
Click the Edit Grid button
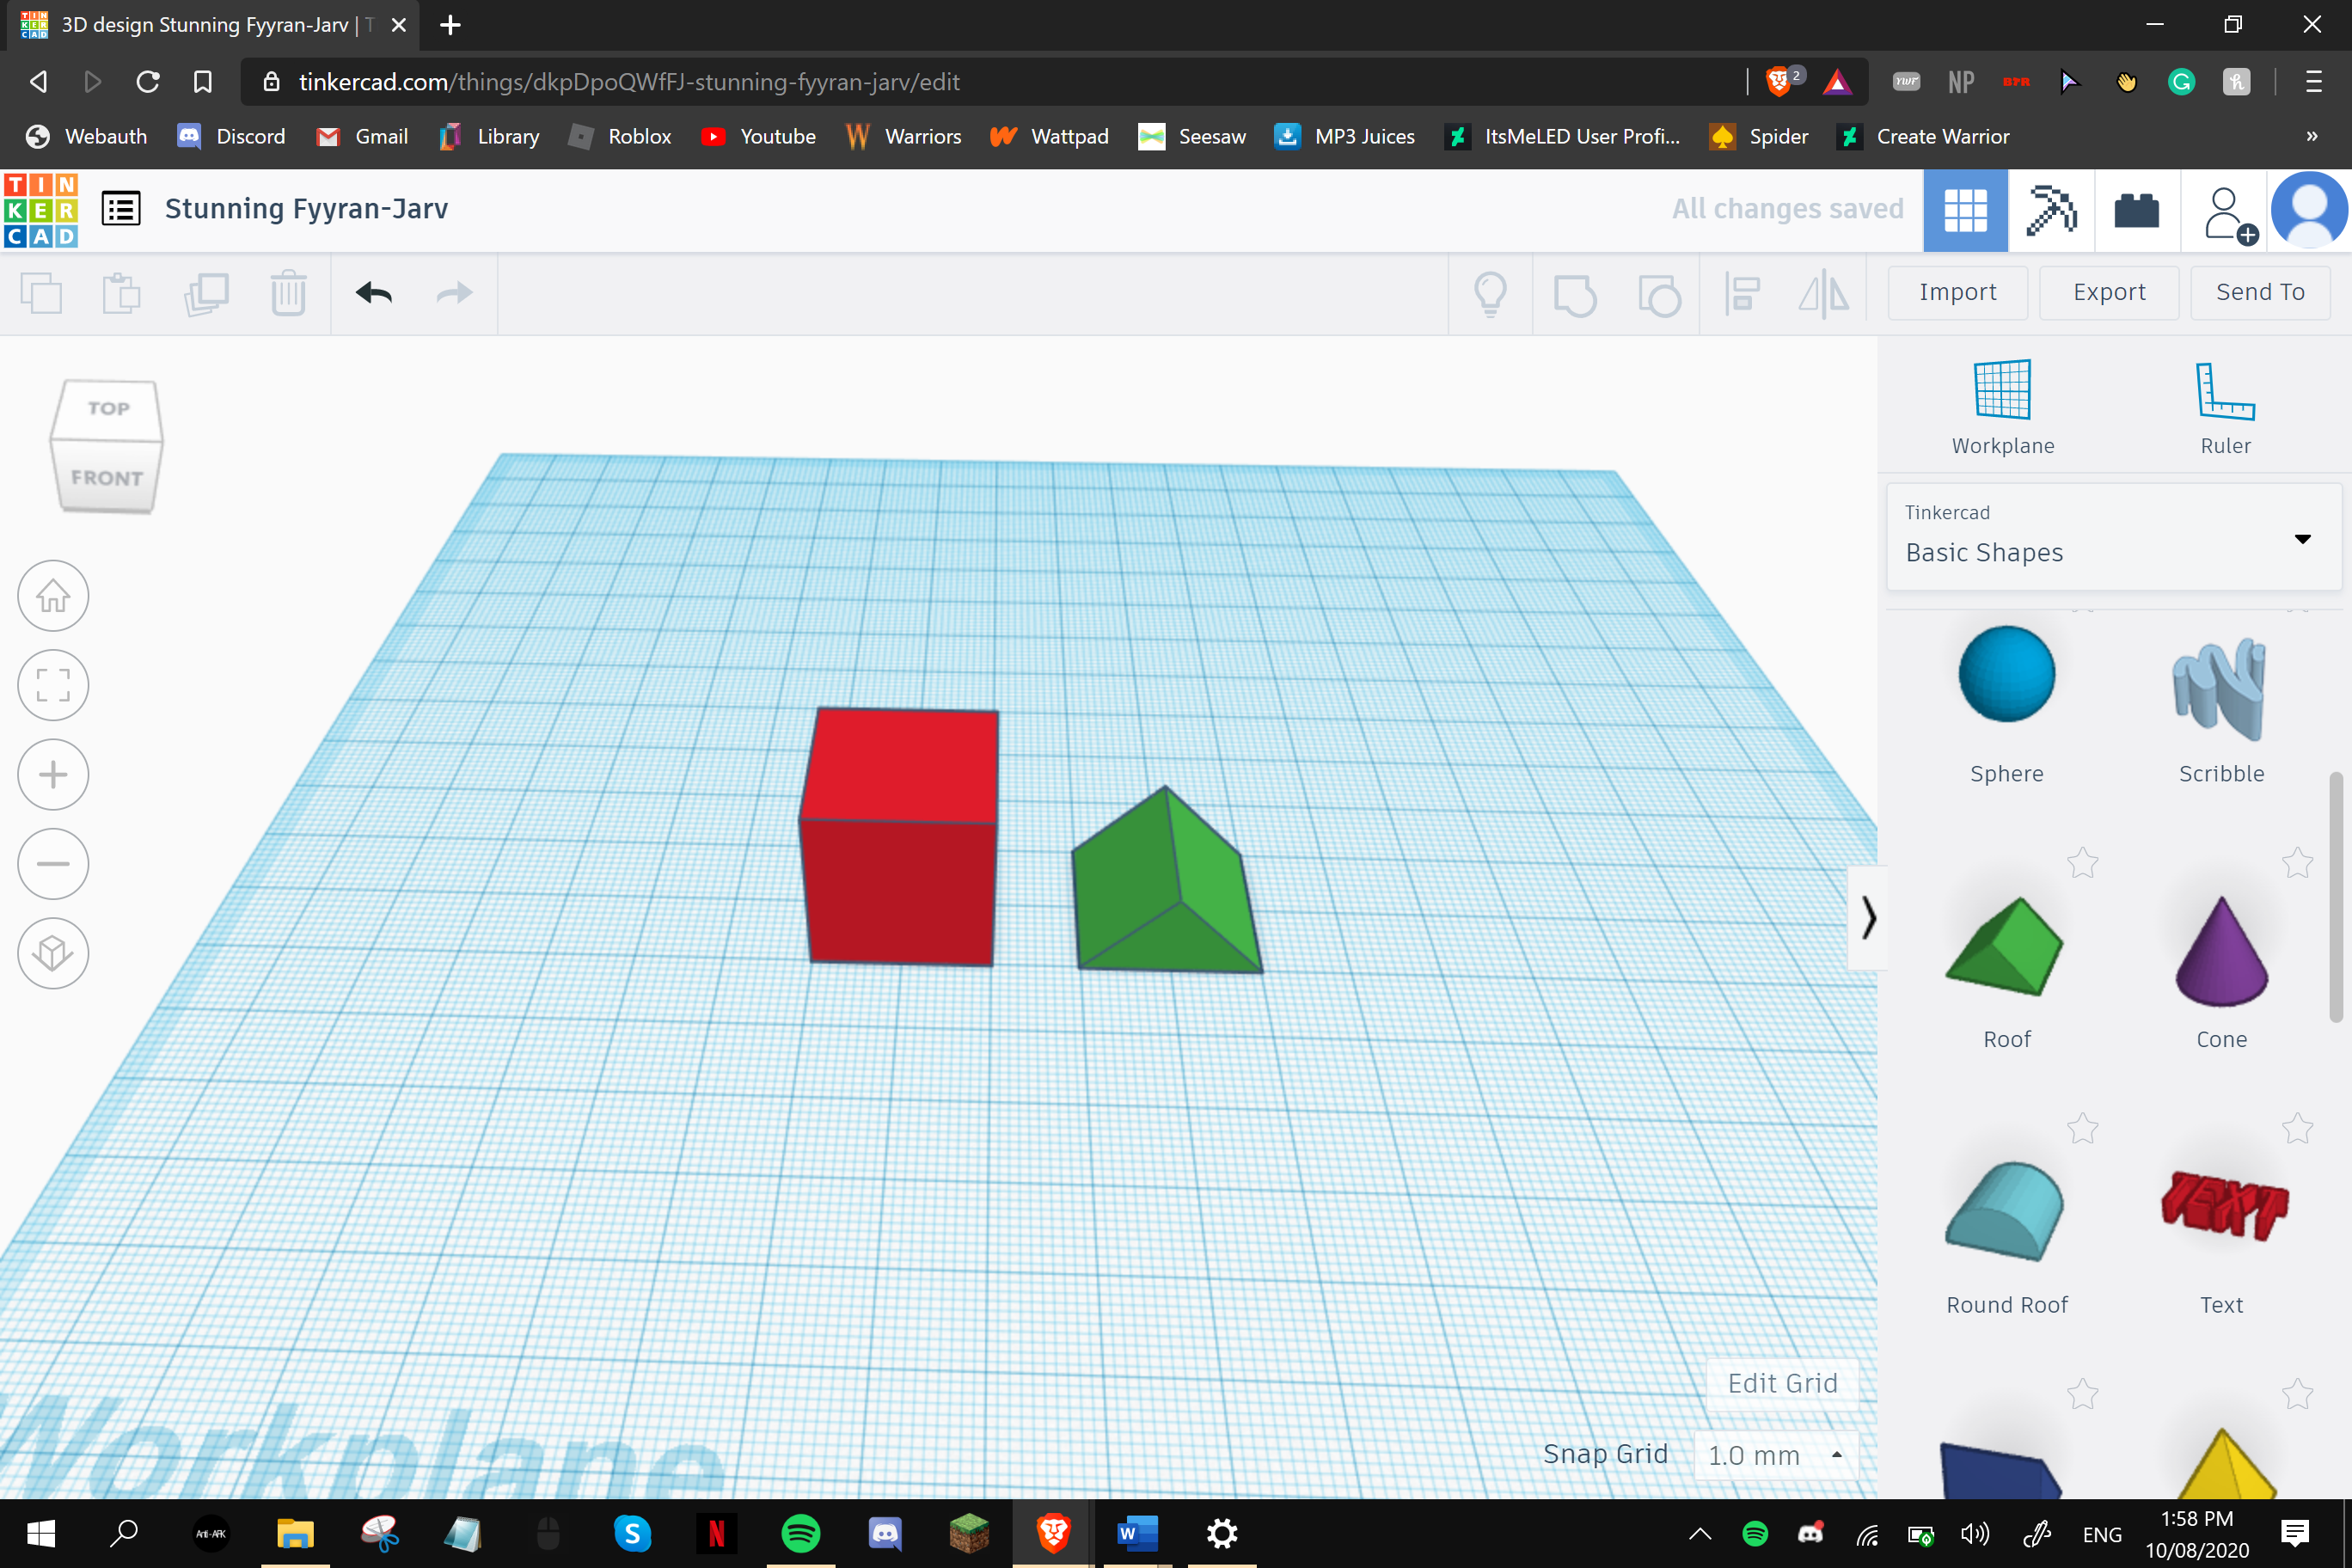pyautogui.click(x=1782, y=1383)
